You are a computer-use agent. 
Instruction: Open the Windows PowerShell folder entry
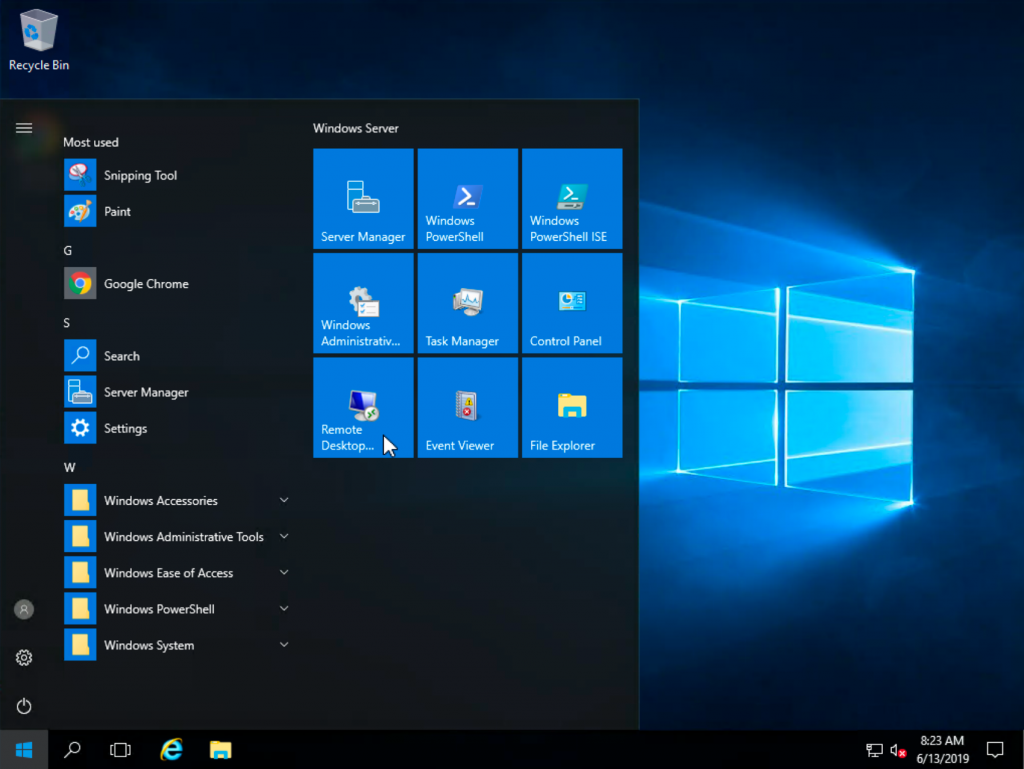pos(178,608)
